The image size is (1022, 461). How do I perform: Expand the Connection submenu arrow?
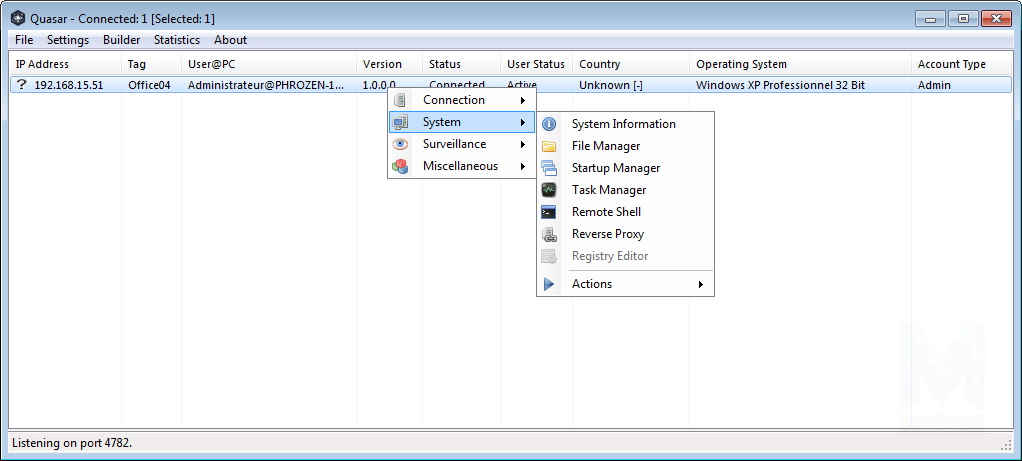tap(522, 100)
